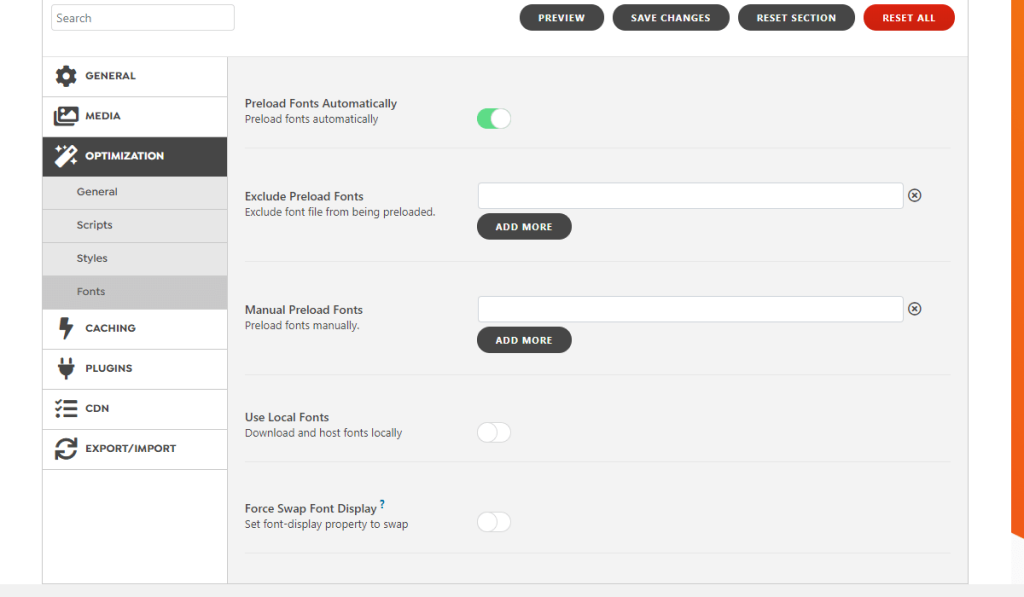Click the Plugins plug icon

tap(66, 368)
